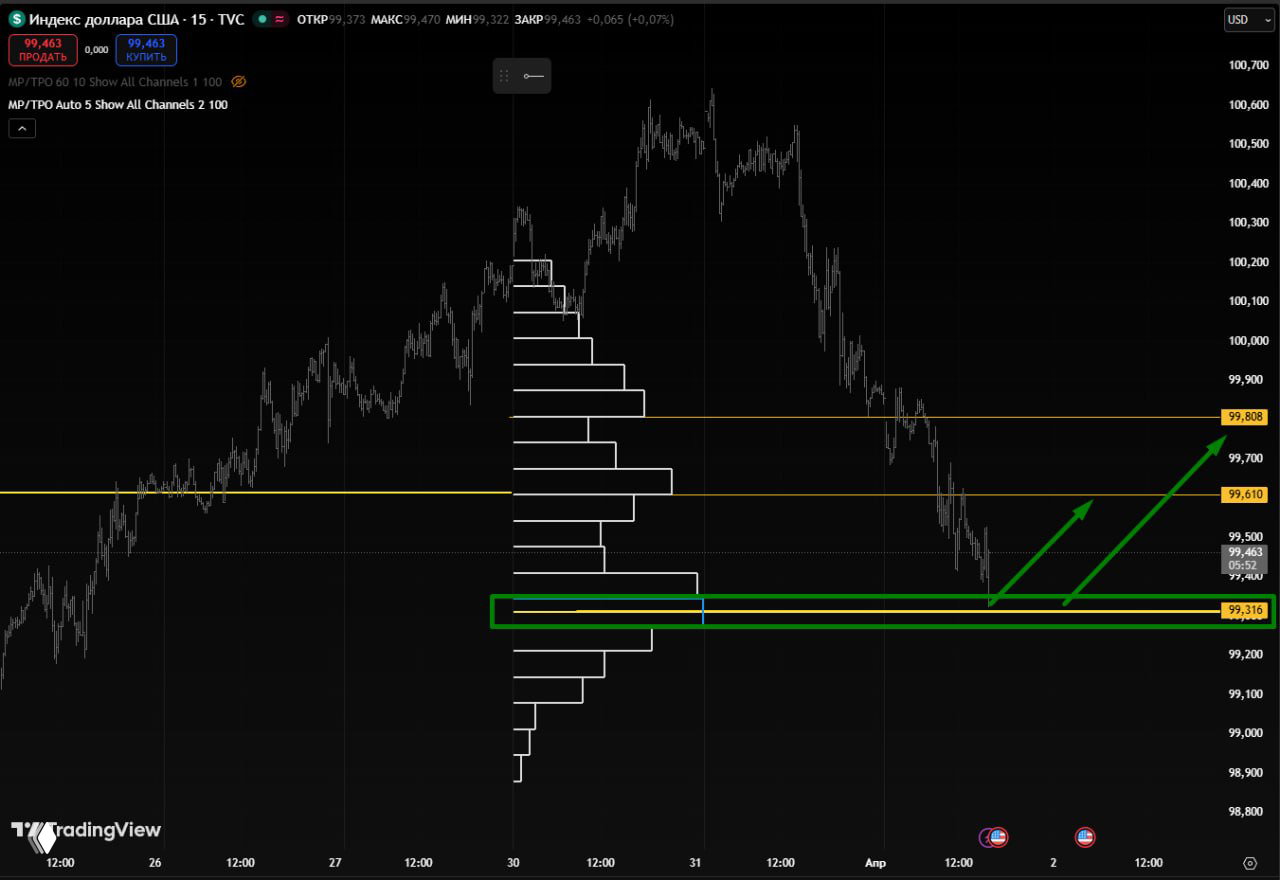The width and height of the screenshot is (1280, 880).
Task: Grab the floating toolbar drag handle
Action: (505, 76)
